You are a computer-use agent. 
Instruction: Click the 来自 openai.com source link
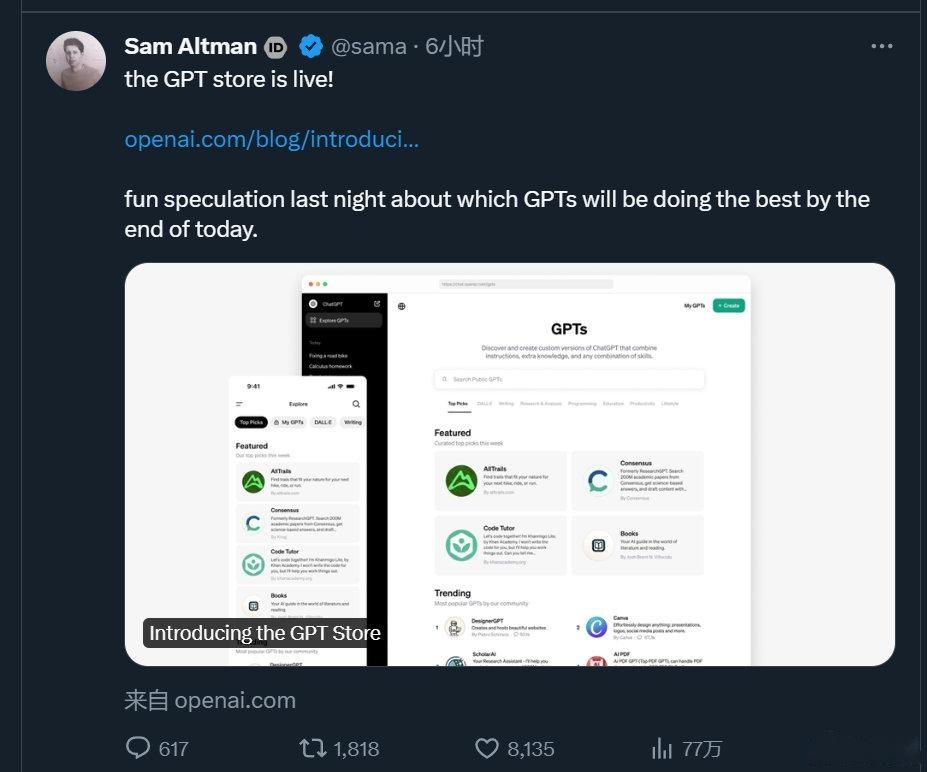pos(210,700)
